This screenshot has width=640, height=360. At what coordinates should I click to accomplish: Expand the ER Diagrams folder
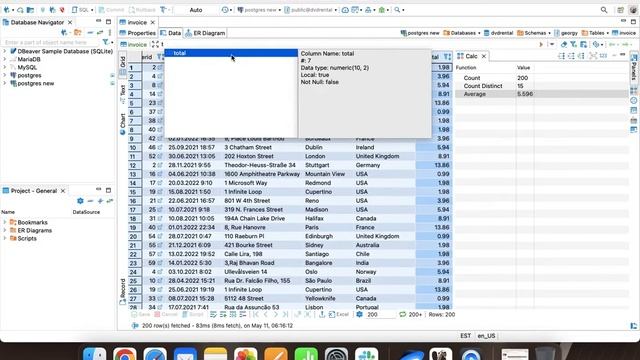(x=5, y=231)
